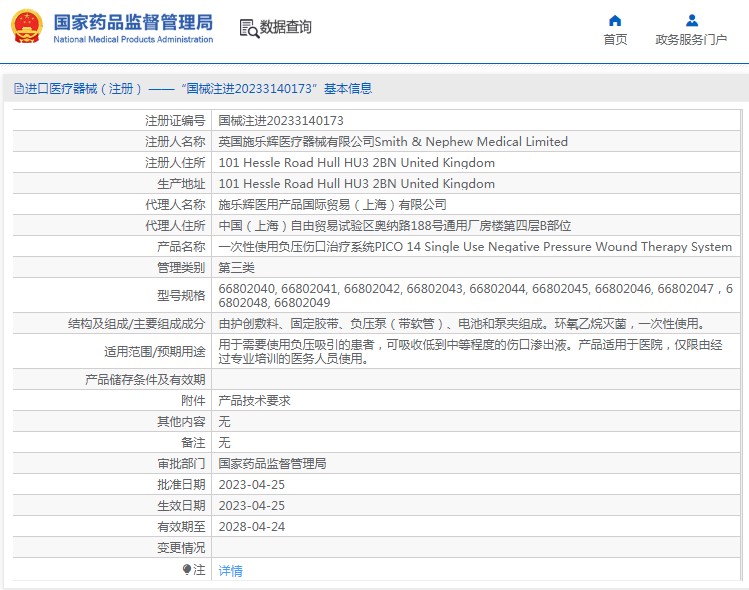
Task: Click product name PICO 14 Single Use value
Action: click(475, 247)
